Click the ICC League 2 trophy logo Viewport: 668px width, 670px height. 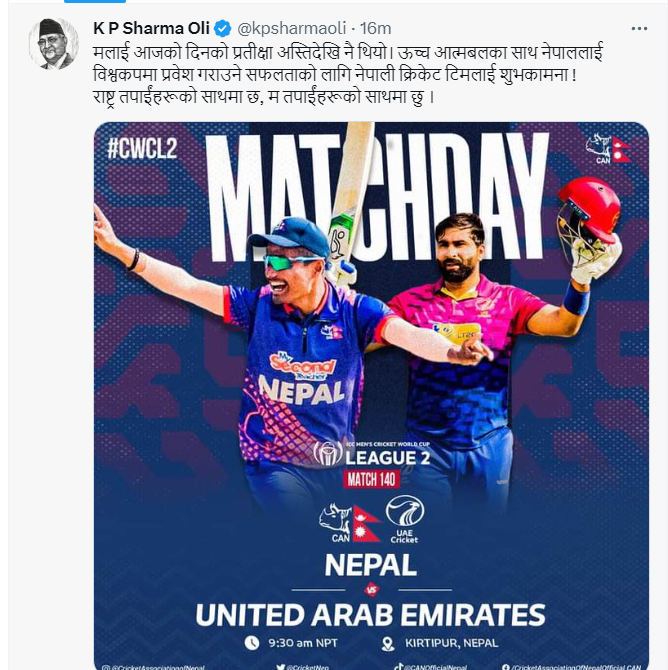pos(328,453)
